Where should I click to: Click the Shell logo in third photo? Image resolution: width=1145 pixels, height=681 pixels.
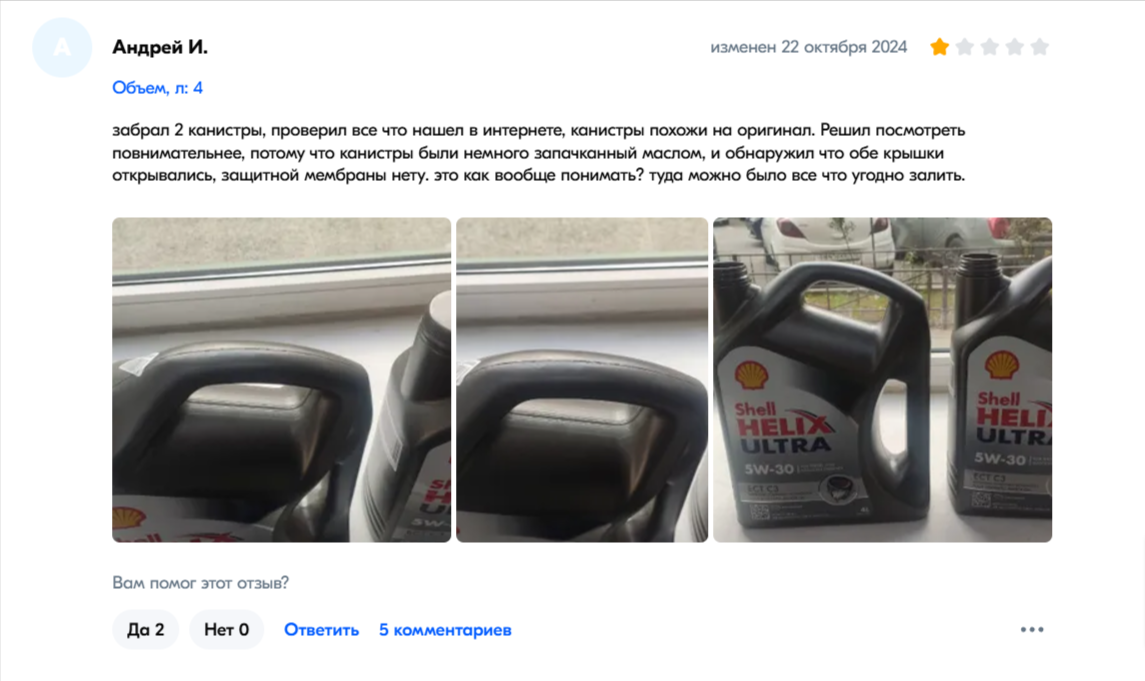(751, 375)
